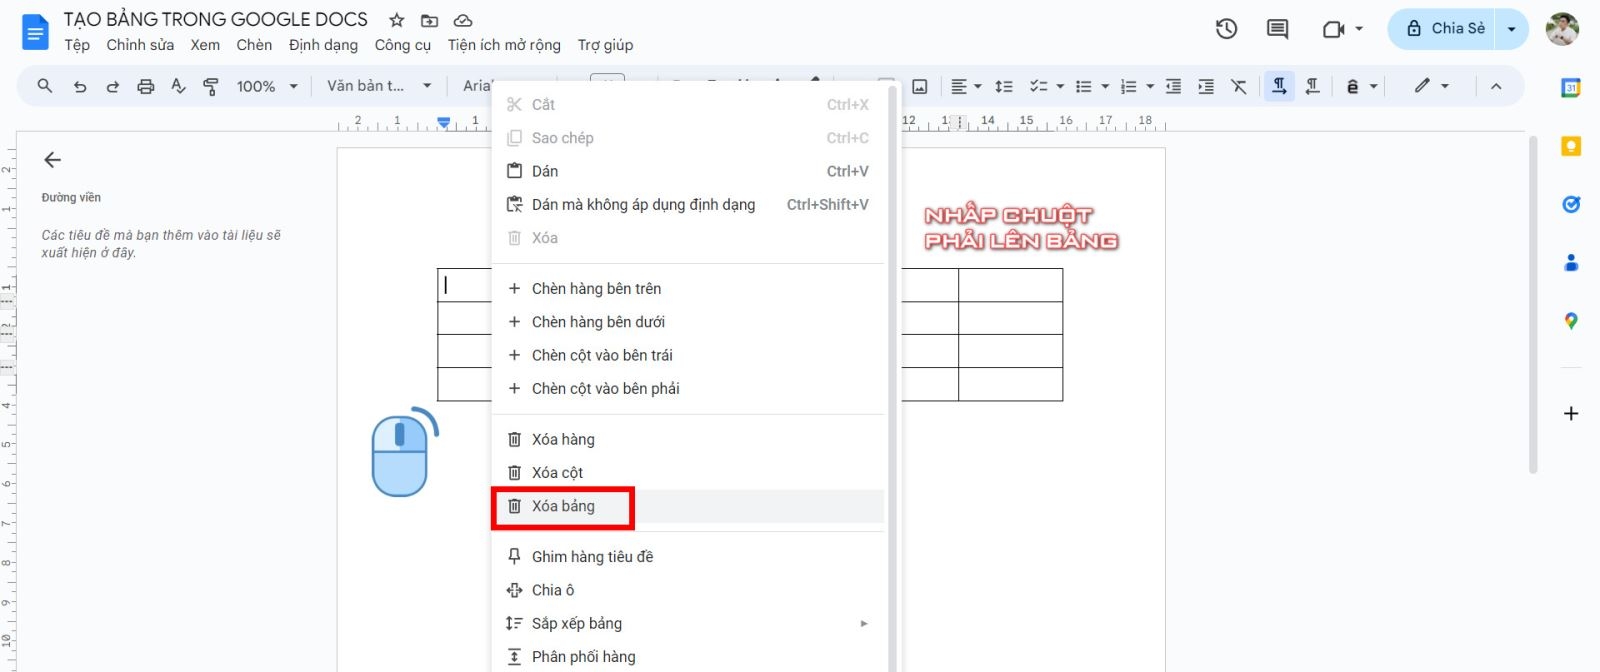Move document to a folder
The width and height of the screenshot is (1600, 672).
pos(429,20)
